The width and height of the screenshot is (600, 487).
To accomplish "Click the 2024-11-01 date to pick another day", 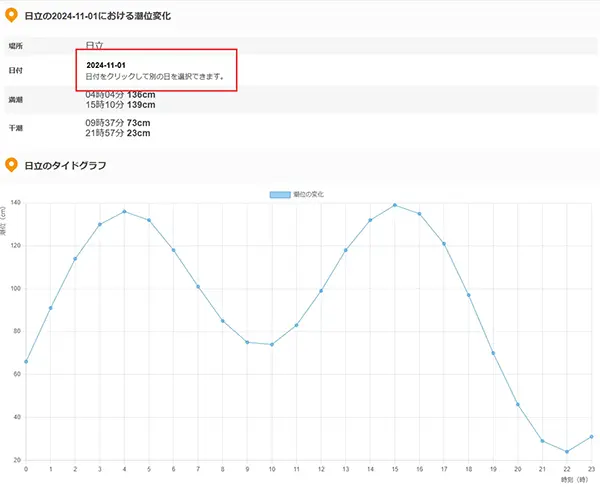I will 106,64.
